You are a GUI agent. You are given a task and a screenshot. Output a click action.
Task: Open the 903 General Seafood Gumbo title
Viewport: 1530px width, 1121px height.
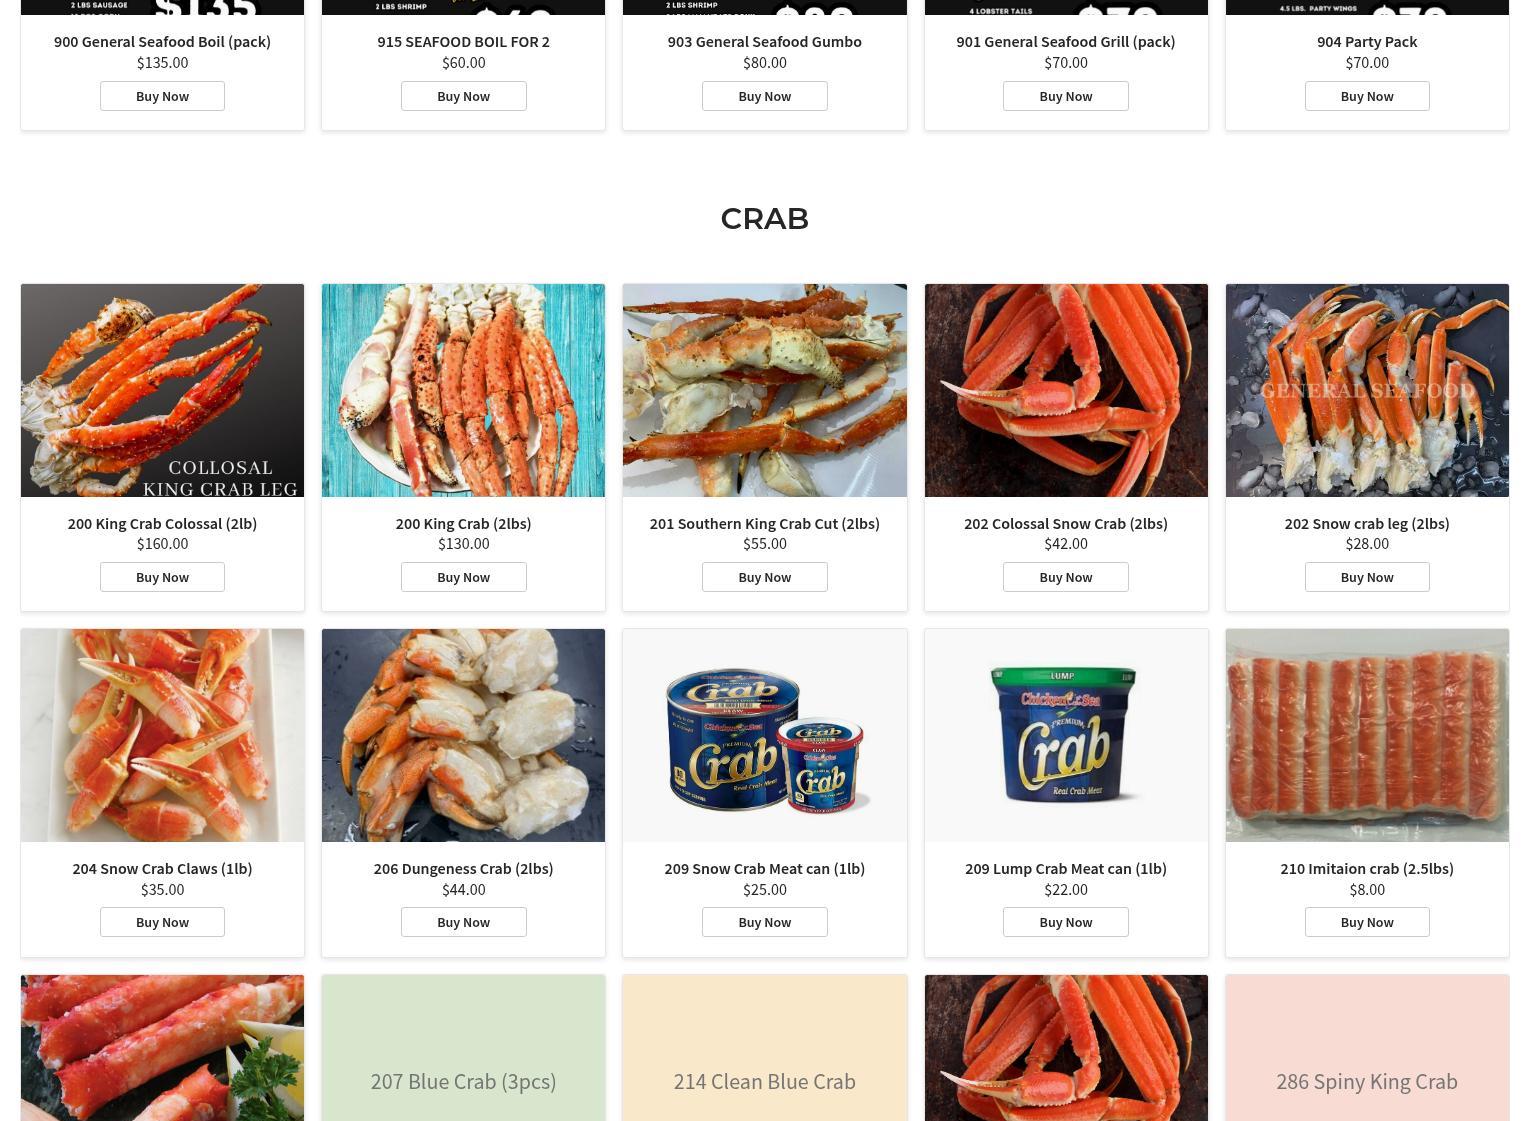765,41
